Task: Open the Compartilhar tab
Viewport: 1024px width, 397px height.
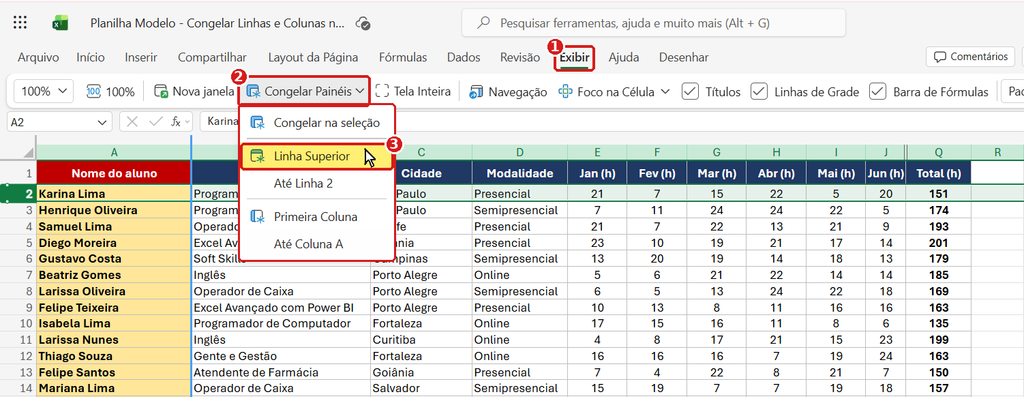Action: coord(212,57)
